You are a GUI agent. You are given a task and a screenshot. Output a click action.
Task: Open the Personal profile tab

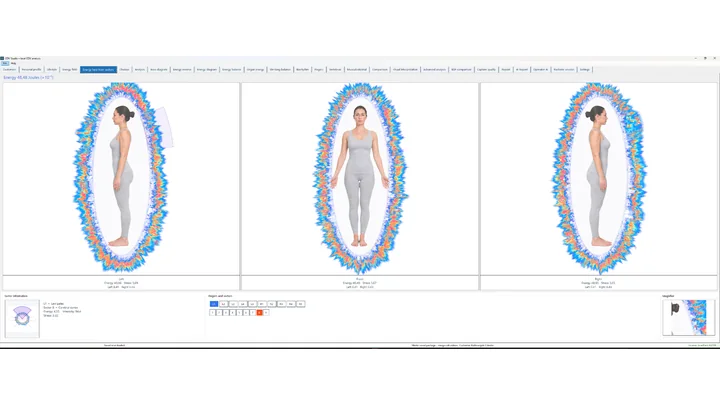point(31,69)
